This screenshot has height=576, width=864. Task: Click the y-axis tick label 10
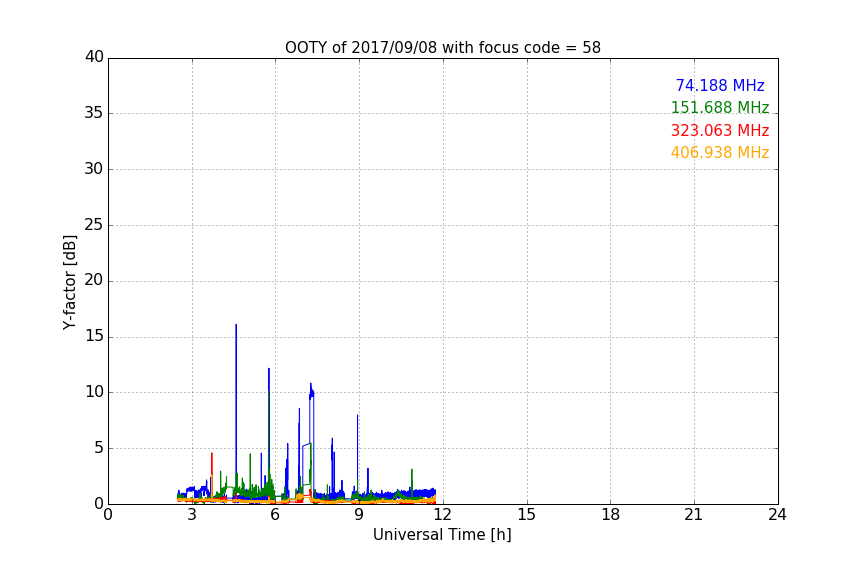(94, 392)
